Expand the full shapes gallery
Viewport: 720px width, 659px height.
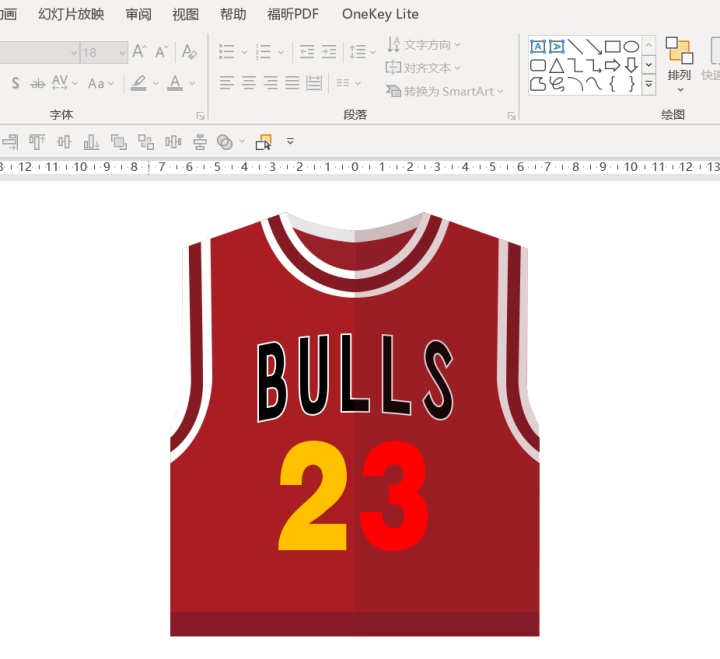(648, 84)
